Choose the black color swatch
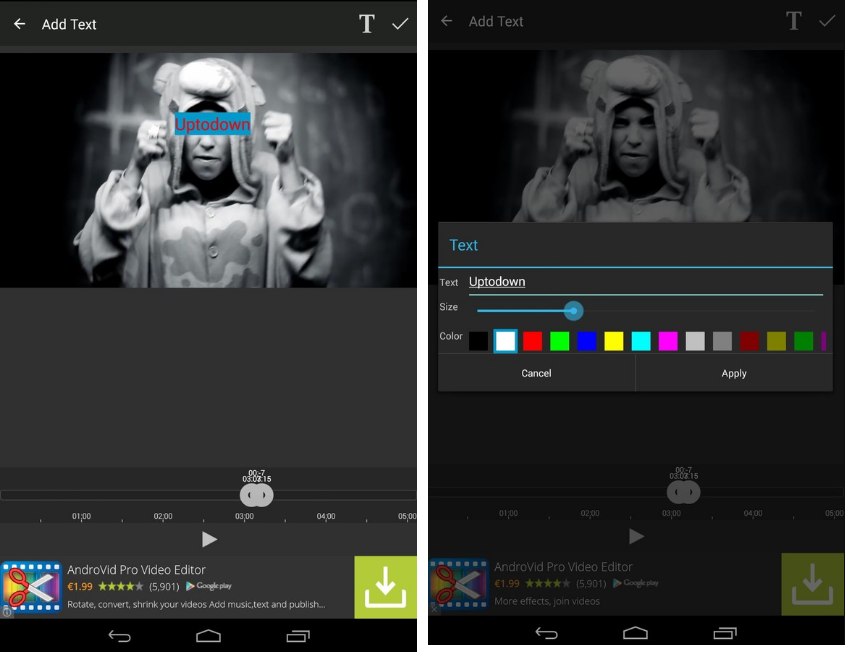The height and width of the screenshot is (652, 854). (479, 341)
